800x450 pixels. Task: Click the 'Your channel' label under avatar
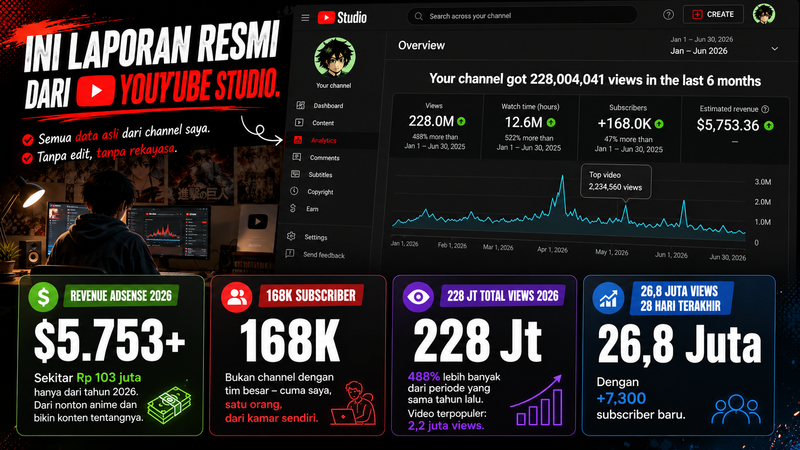click(x=334, y=86)
